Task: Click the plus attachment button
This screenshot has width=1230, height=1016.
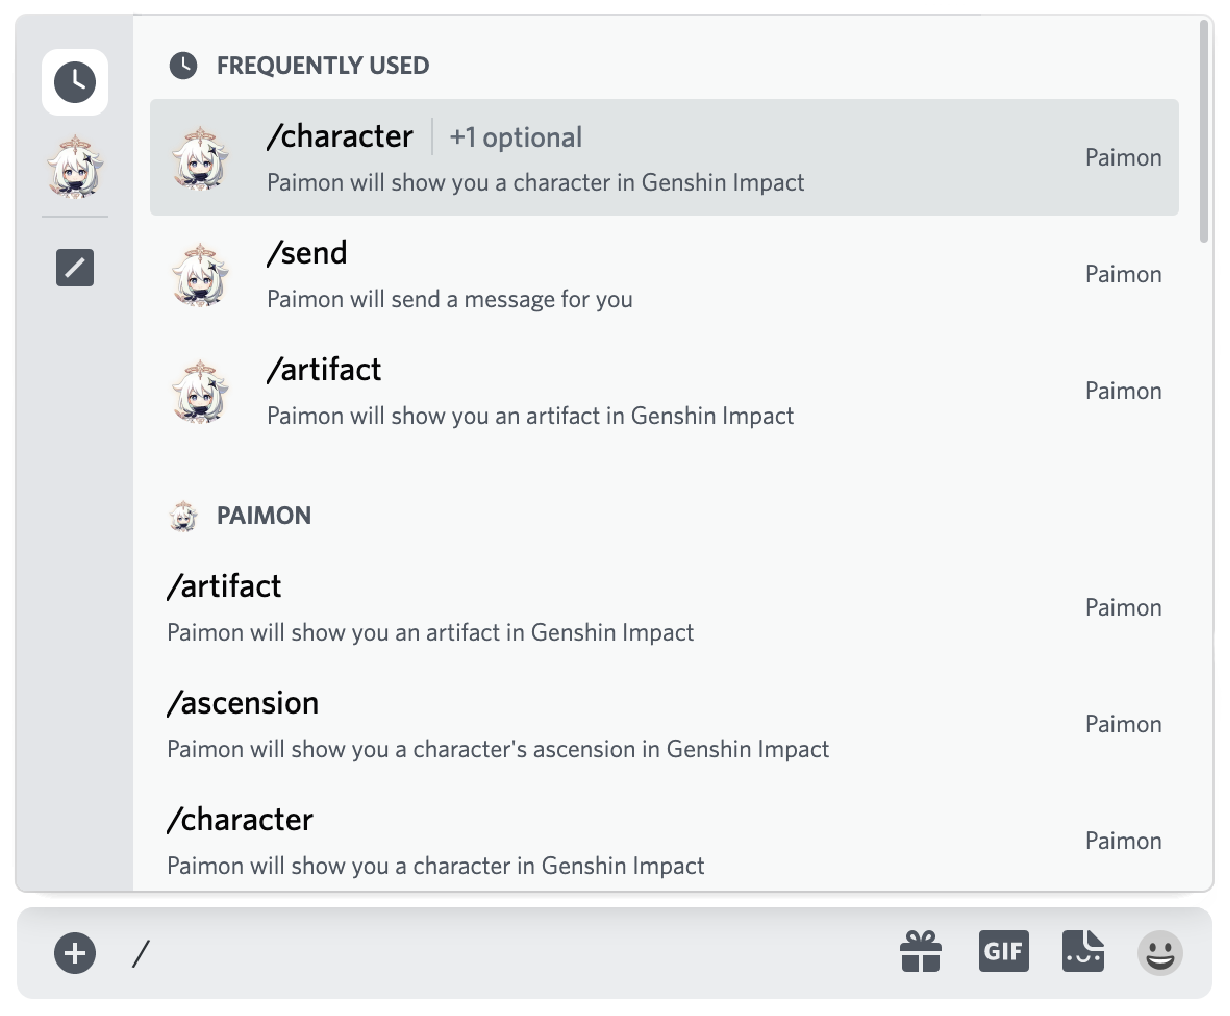Action: [75, 953]
